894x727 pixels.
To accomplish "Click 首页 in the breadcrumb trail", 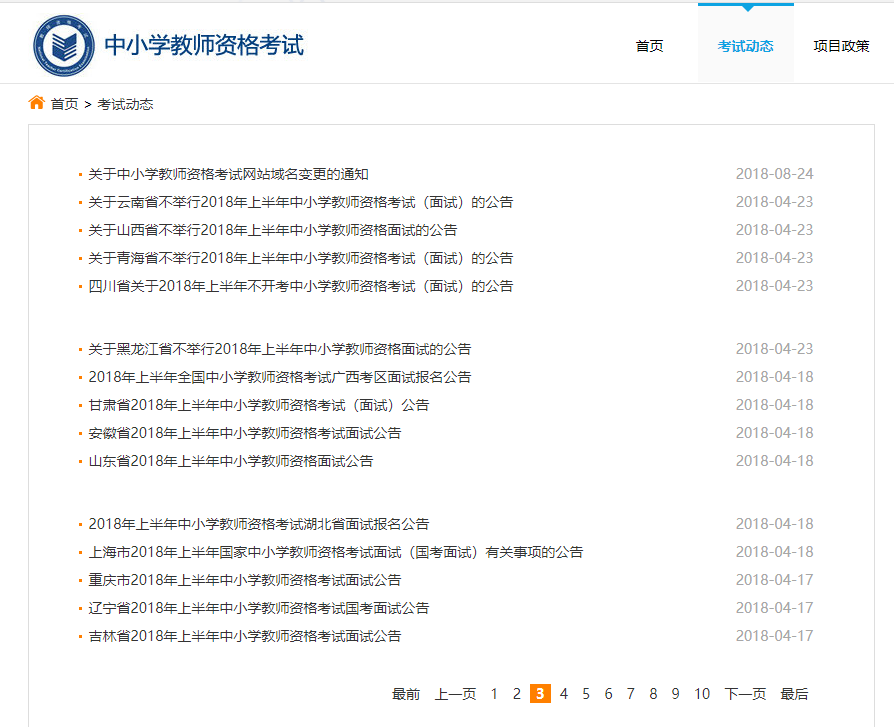I will click(64, 103).
